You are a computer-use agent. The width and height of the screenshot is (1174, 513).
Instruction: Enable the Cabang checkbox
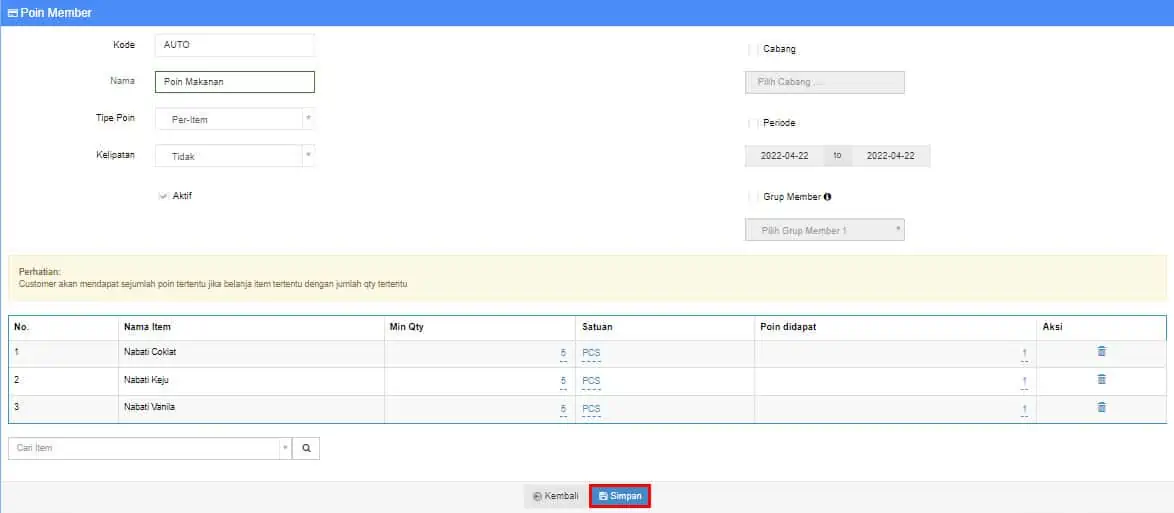[x=753, y=49]
